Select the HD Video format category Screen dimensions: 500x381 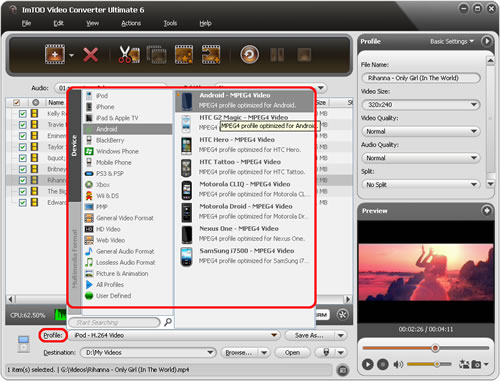click(x=127, y=229)
